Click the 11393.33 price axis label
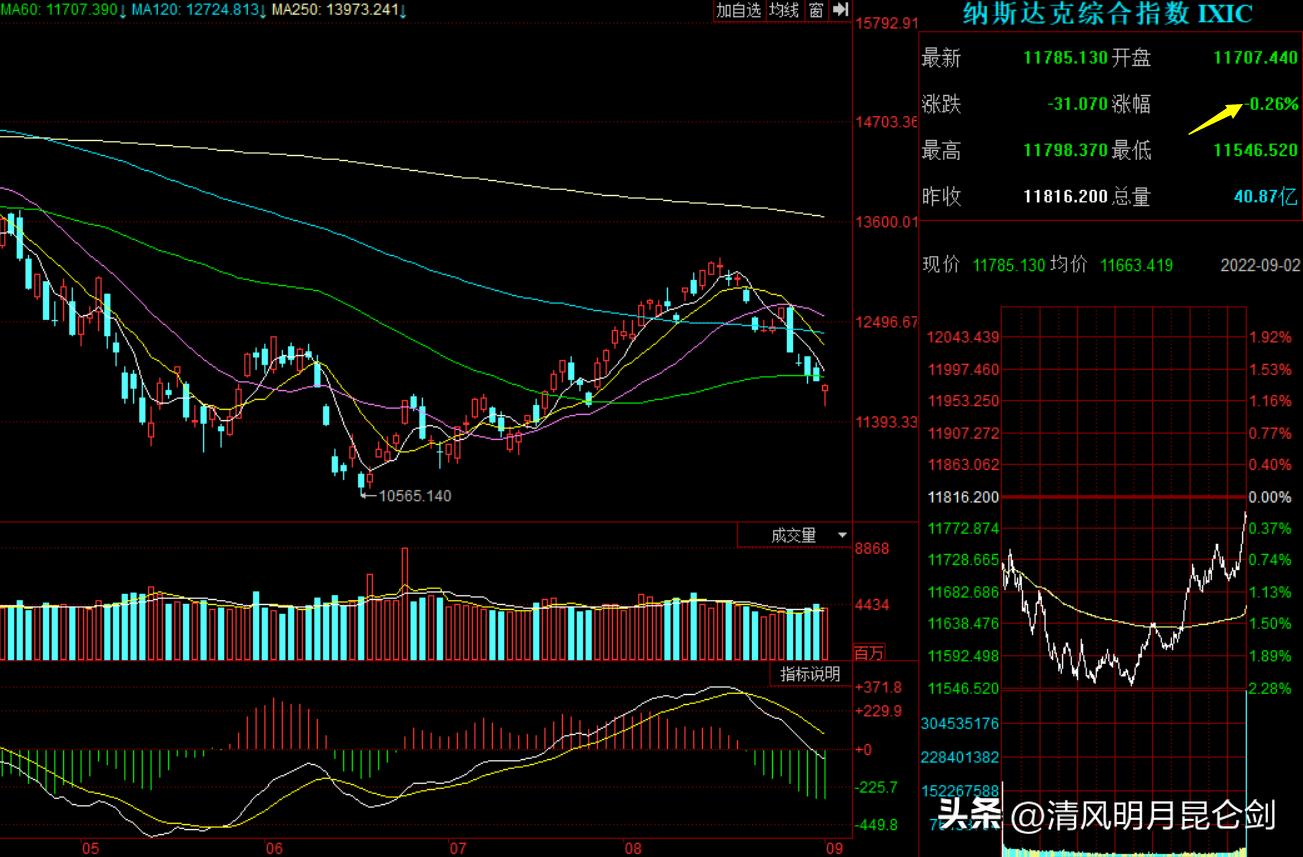Viewport: 1303px width, 857px height. 887,422
